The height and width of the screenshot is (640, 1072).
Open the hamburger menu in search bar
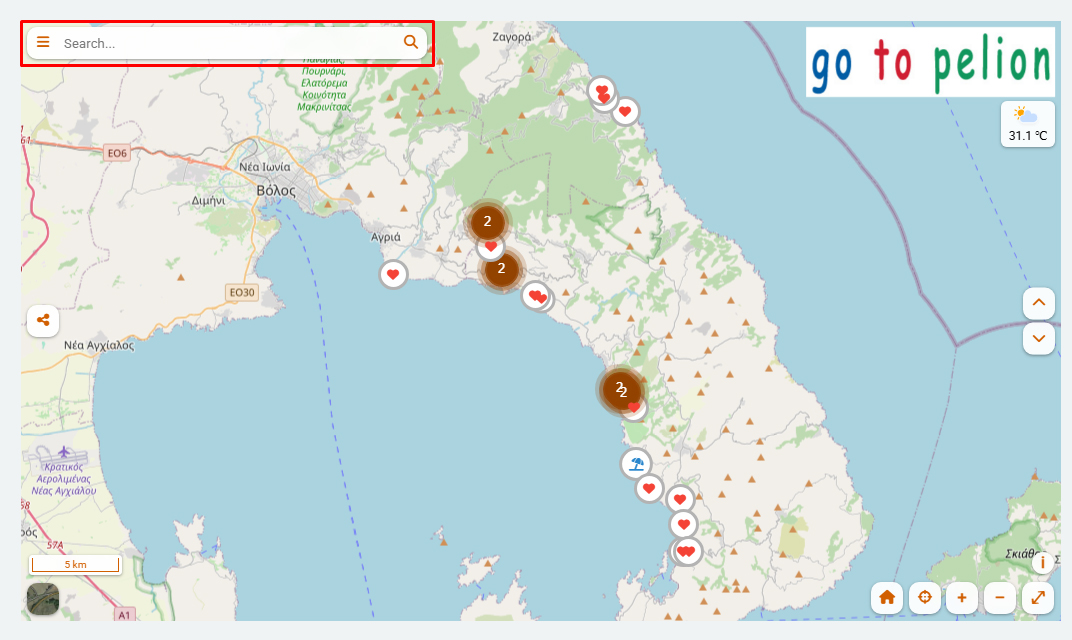click(x=43, y=42)
